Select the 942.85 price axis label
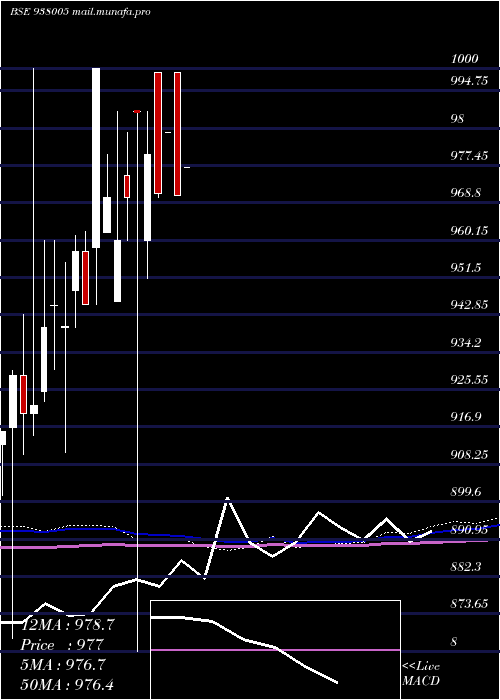This screenshot has width=500, height=700. pyautogui.click(x=469, y=305)
